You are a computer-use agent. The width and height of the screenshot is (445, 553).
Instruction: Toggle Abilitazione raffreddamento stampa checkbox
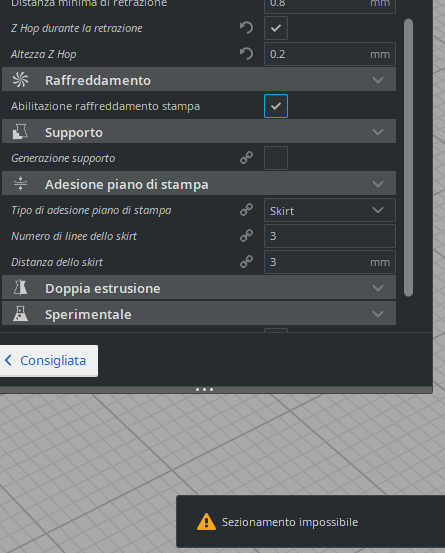(x=276, y=106)
